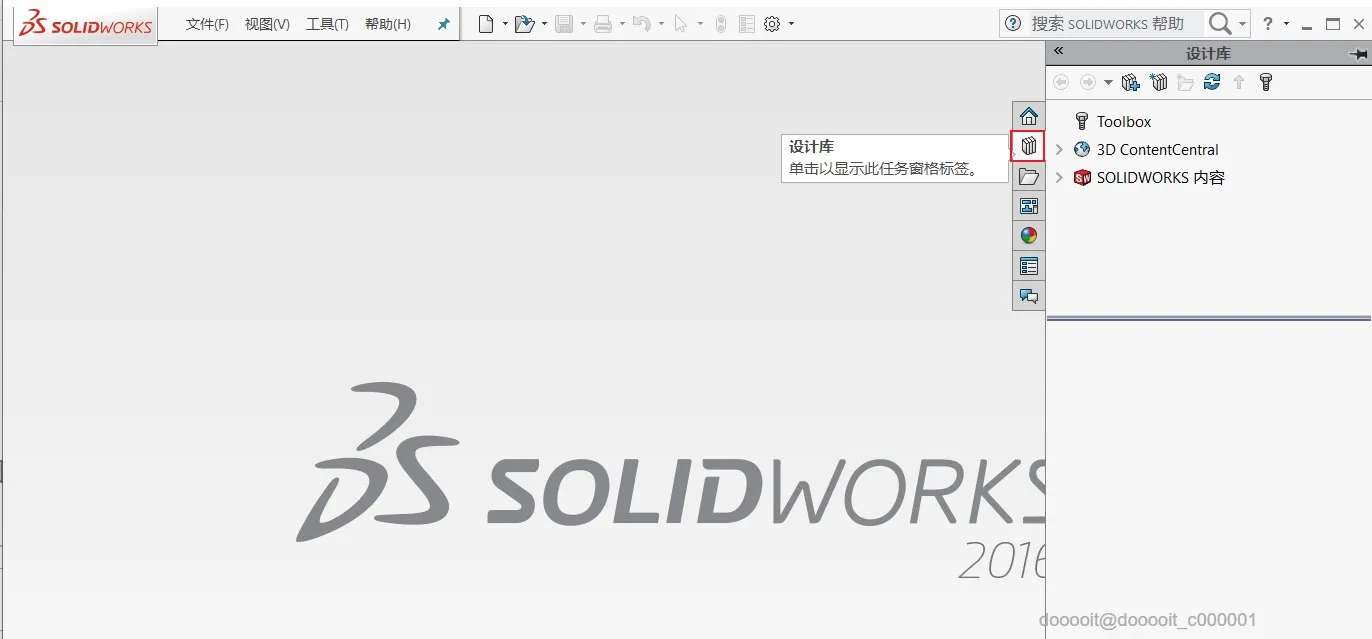Expand the Undo dropdown arrow
The width and height of the screenshot is (1372, 639).
point(661,24)
